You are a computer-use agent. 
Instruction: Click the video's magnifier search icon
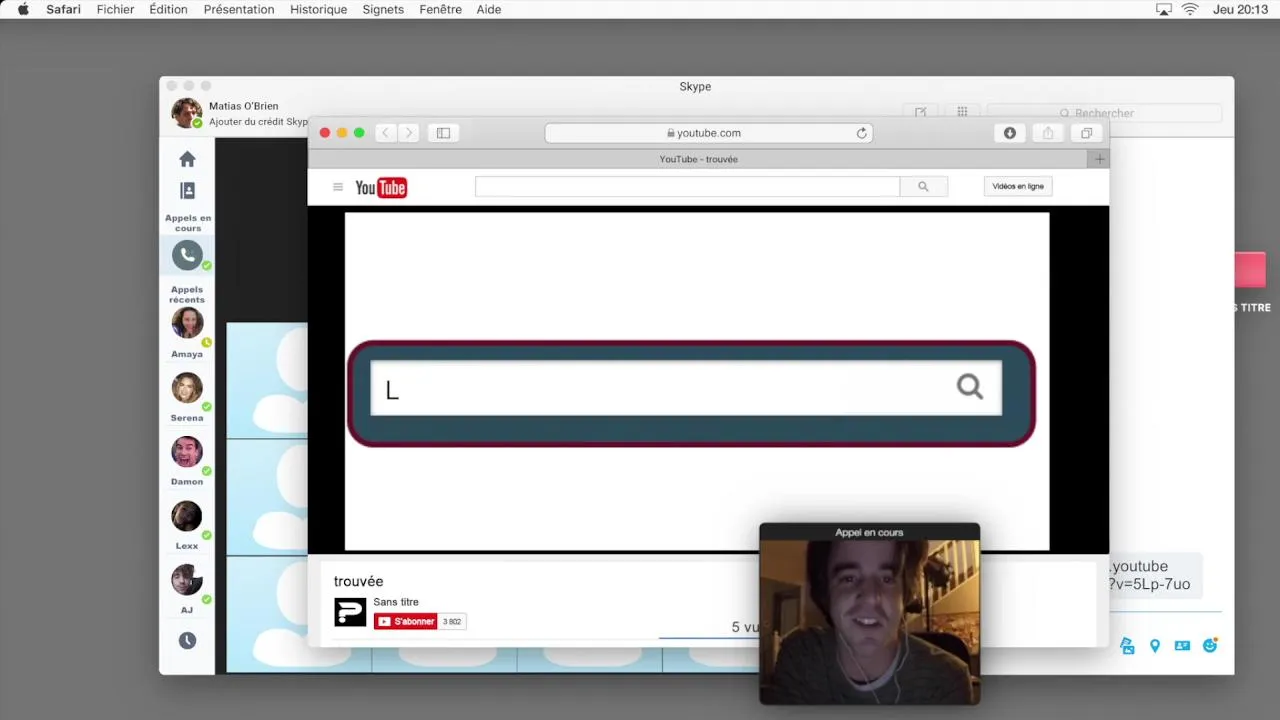pyautogui.click(x=970, y=387)
